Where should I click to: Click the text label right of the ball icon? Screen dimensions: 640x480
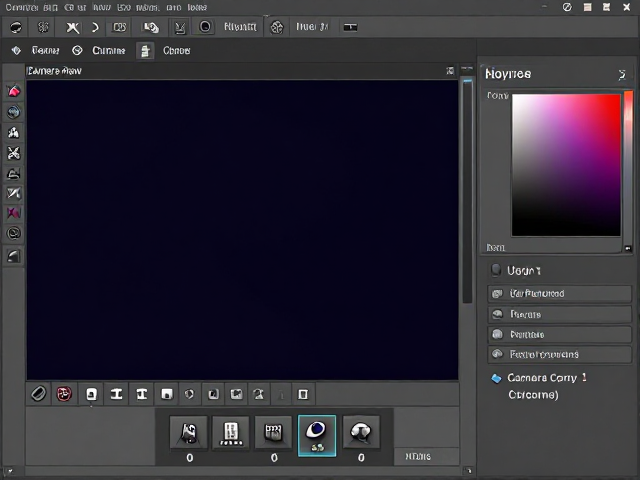pyautogui.click(x=312, y=27)
